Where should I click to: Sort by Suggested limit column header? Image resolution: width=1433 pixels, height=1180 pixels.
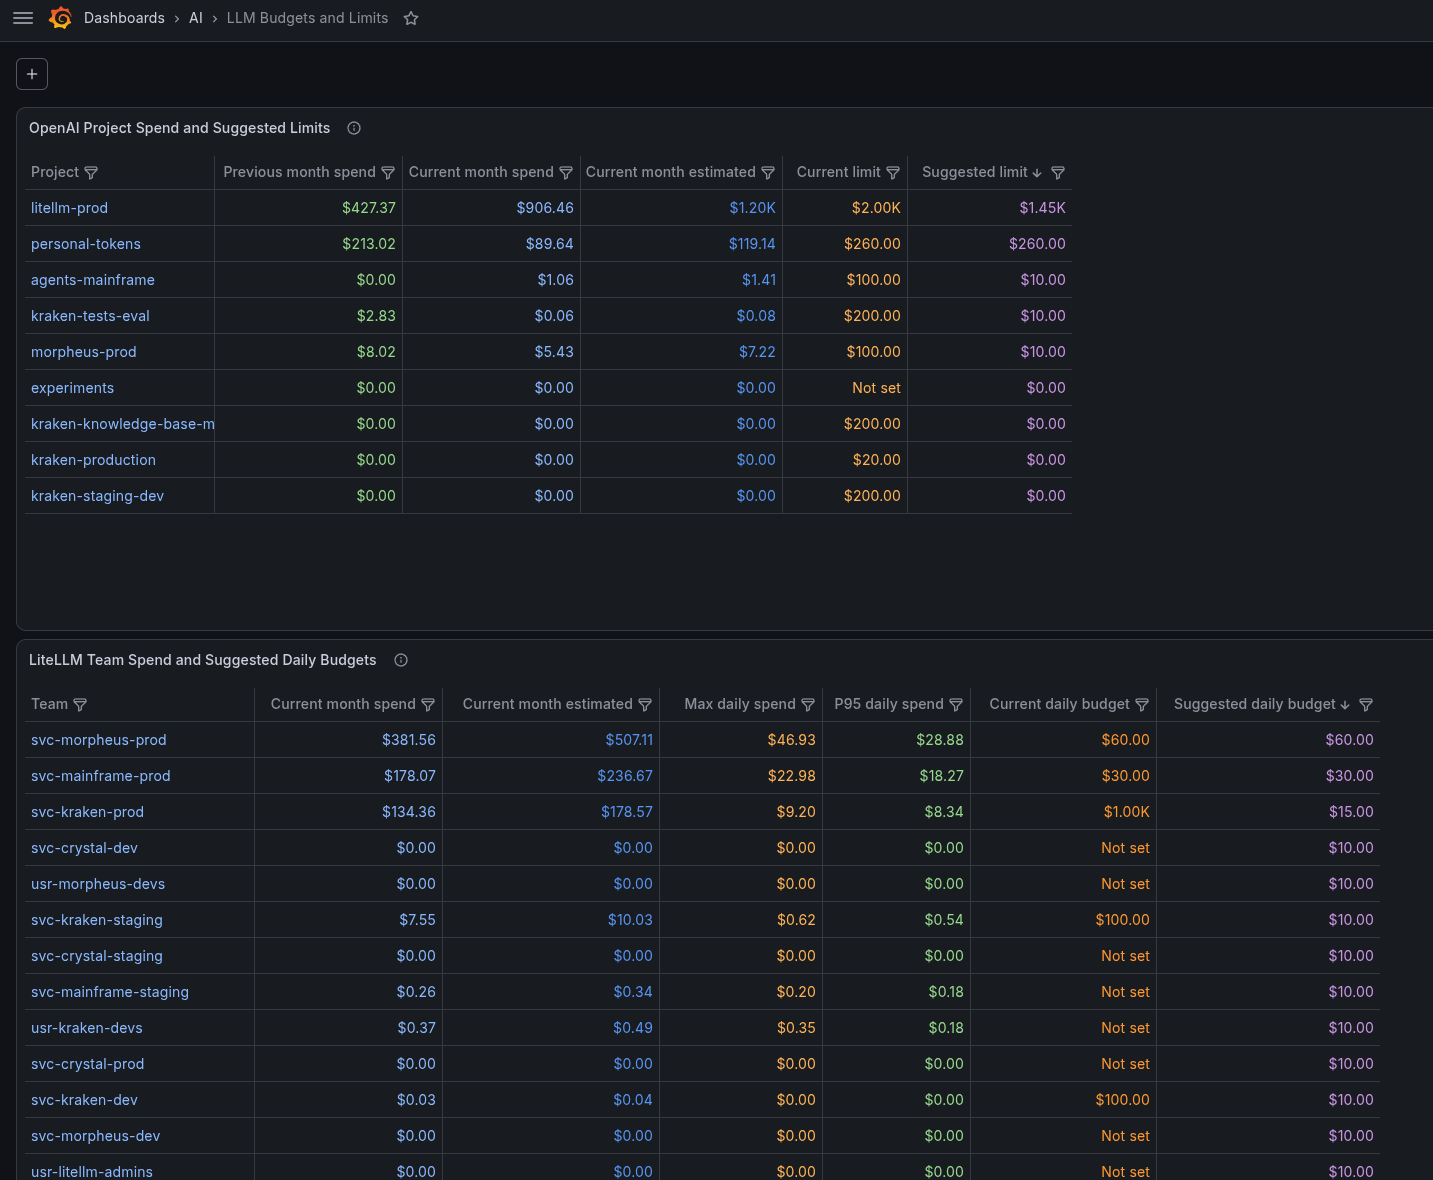975,172
